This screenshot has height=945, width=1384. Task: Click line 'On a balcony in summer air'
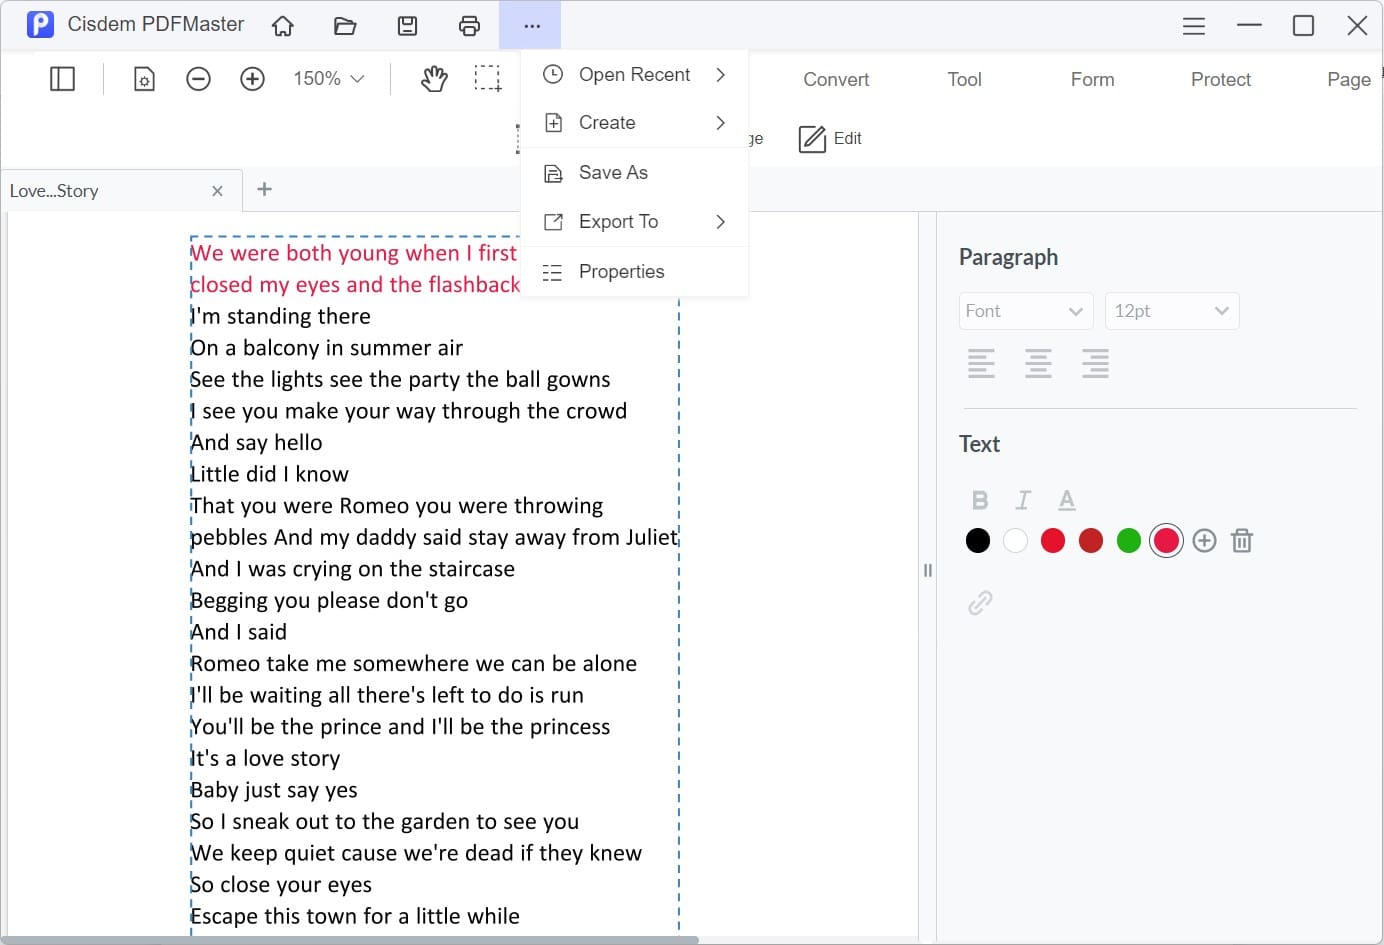tap(327, 348)
